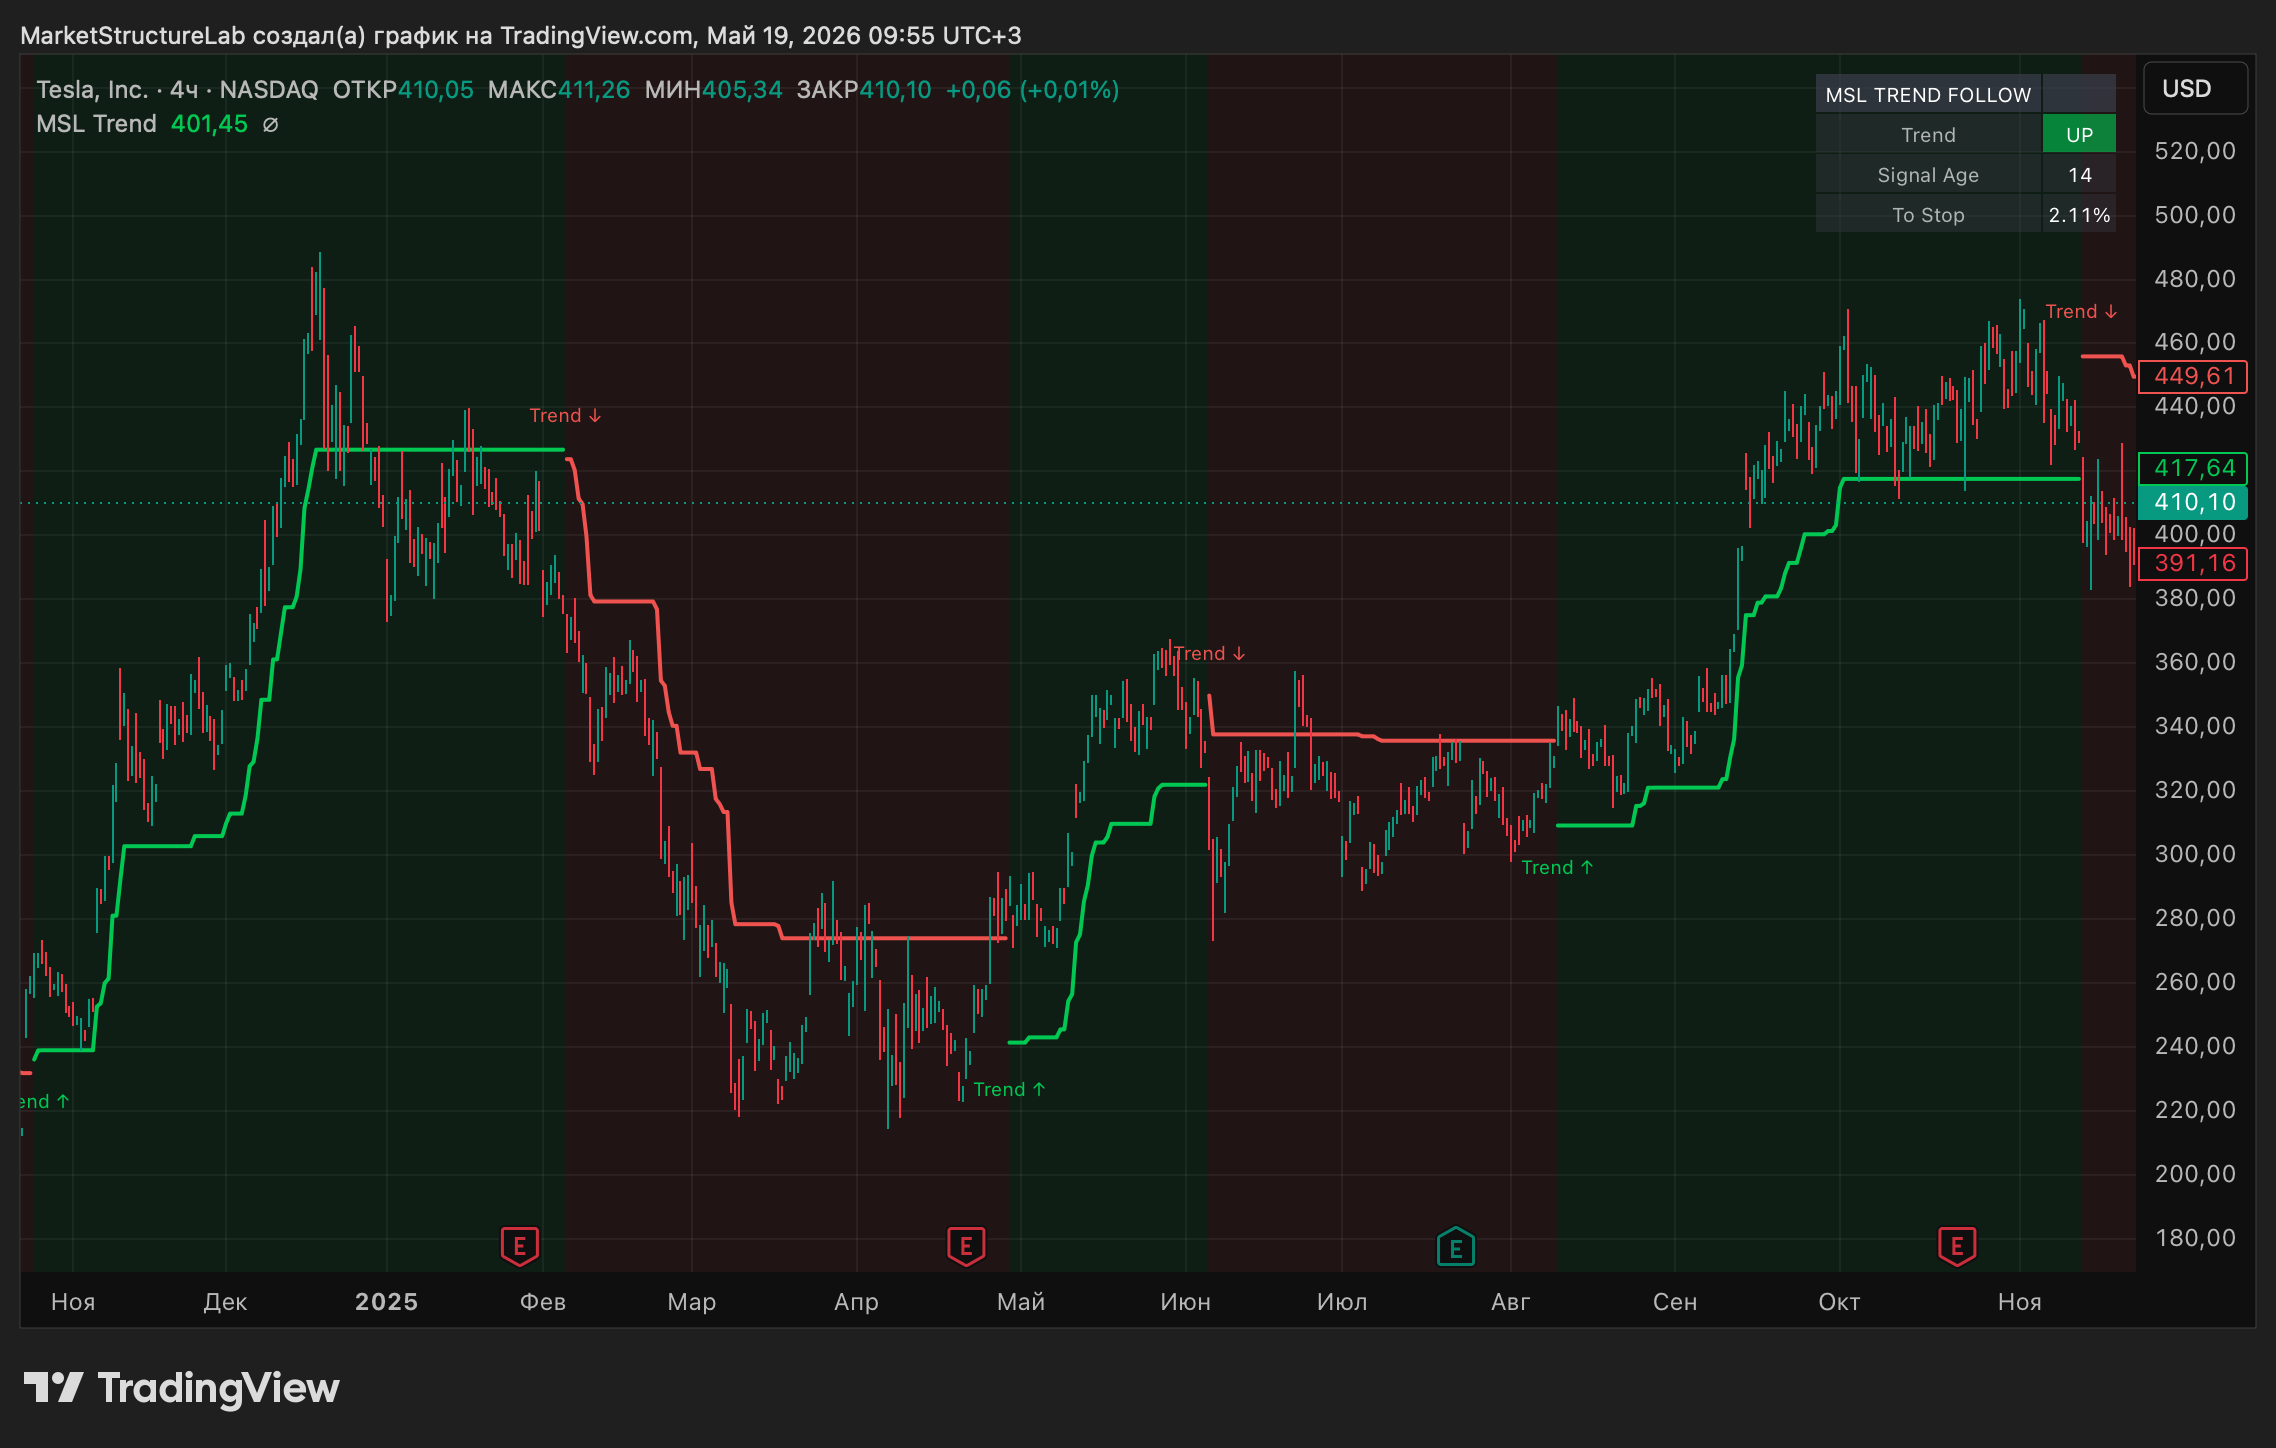Click the +0,06 (+0,01%) change value

[x=1032, y=90]
